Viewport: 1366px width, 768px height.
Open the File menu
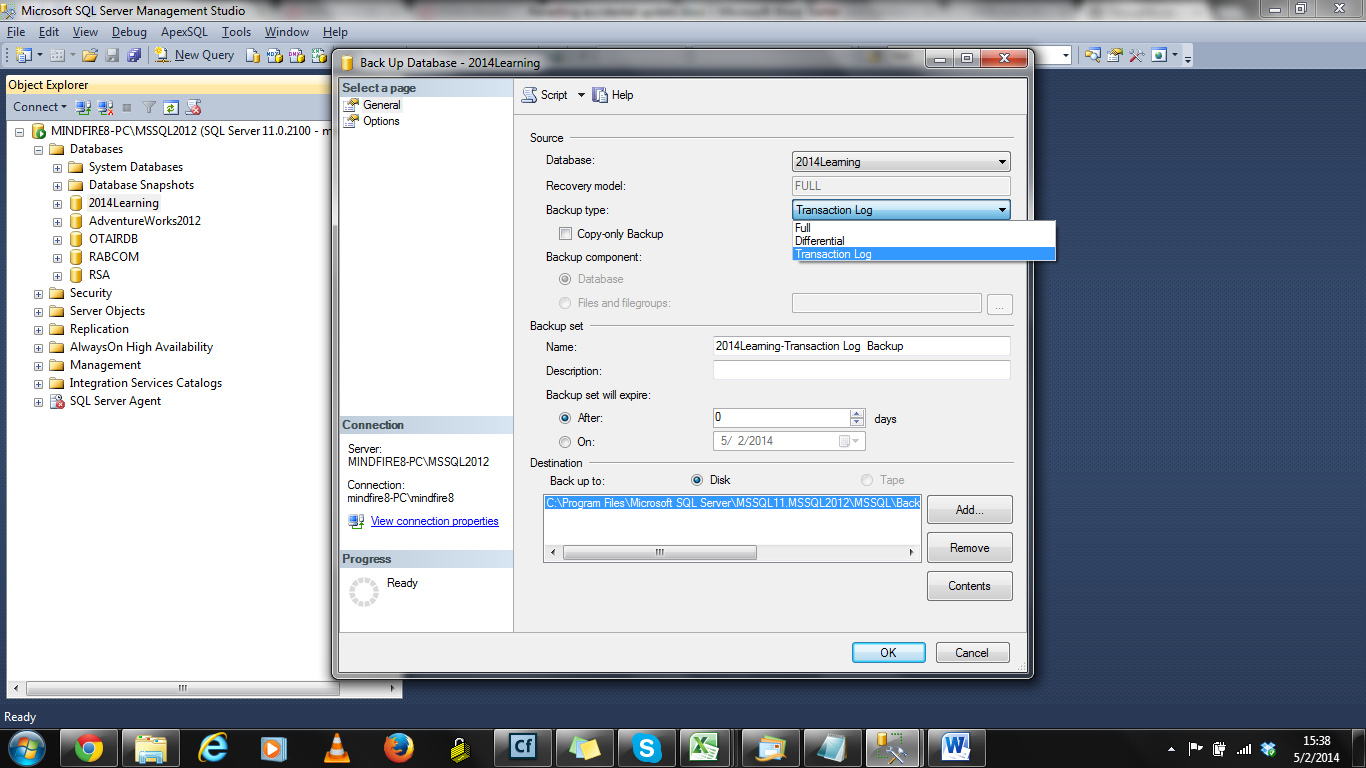(16, 32)
